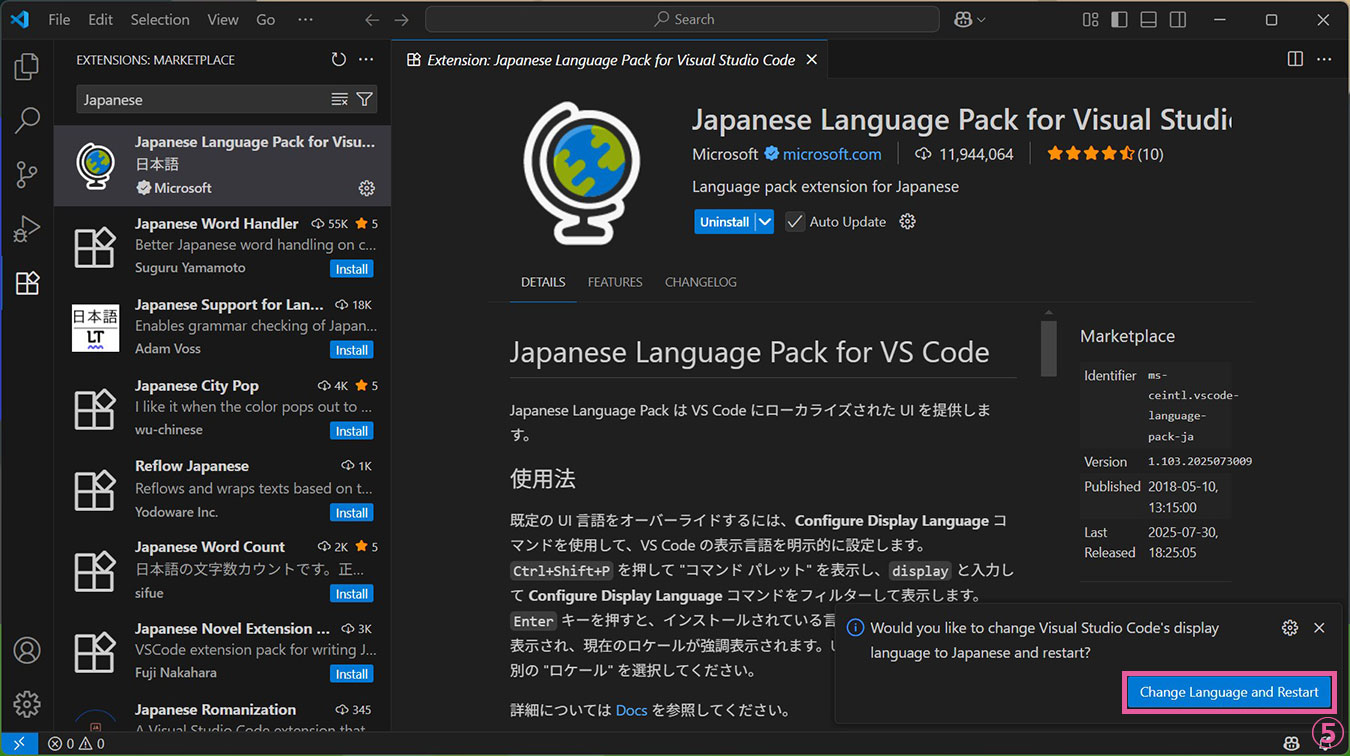This screenshot has width=1350, height=756.
Task: Expand the Uninstall dropdown arrow
Action: 764,222
